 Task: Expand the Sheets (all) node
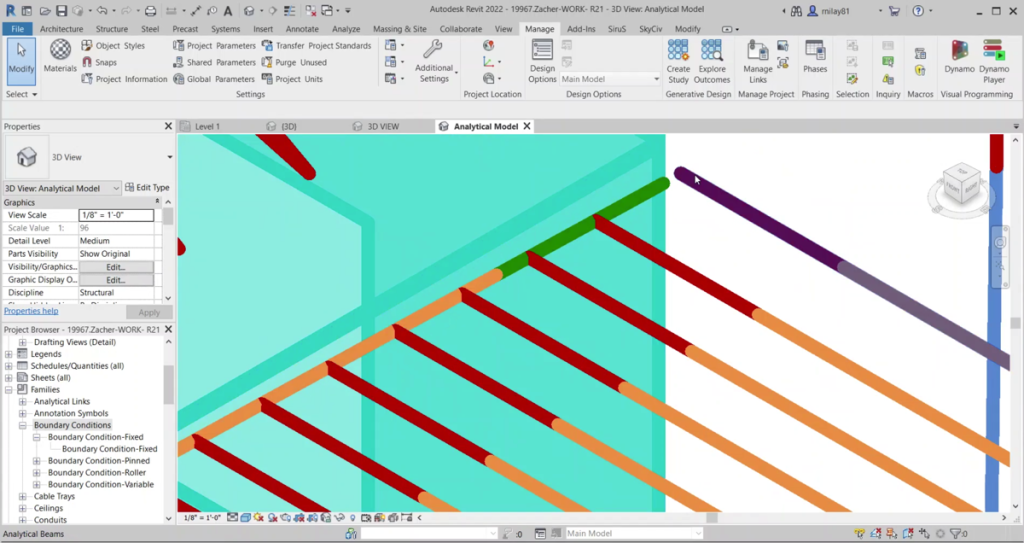[9, 378]
